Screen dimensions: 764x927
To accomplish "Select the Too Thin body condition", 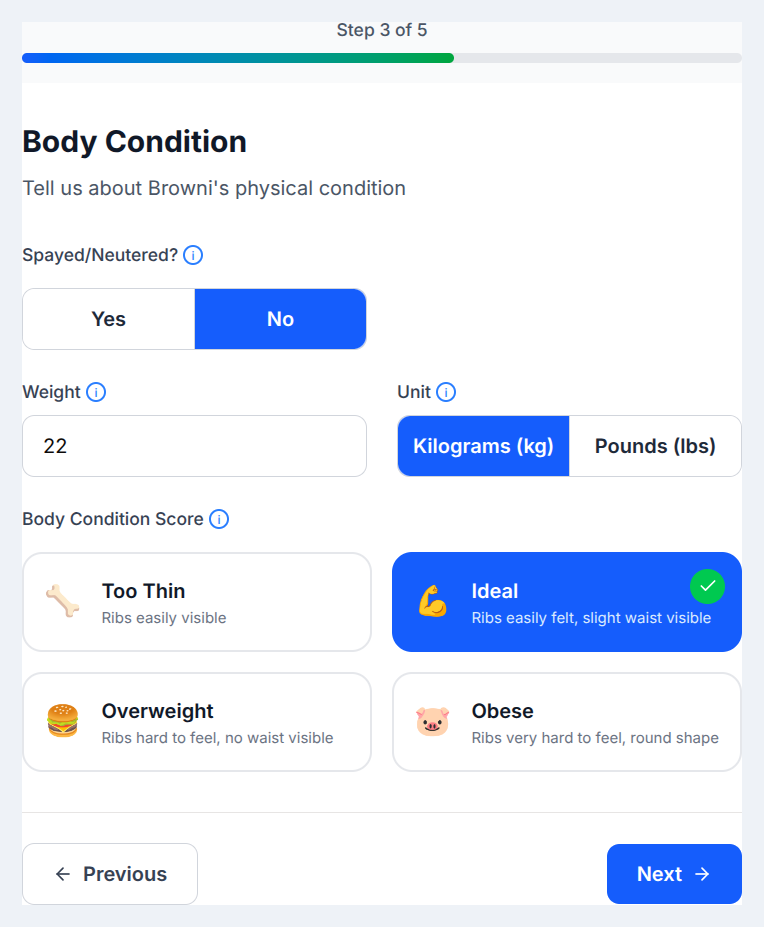I will pyautogui.click(x=196, y=601).
